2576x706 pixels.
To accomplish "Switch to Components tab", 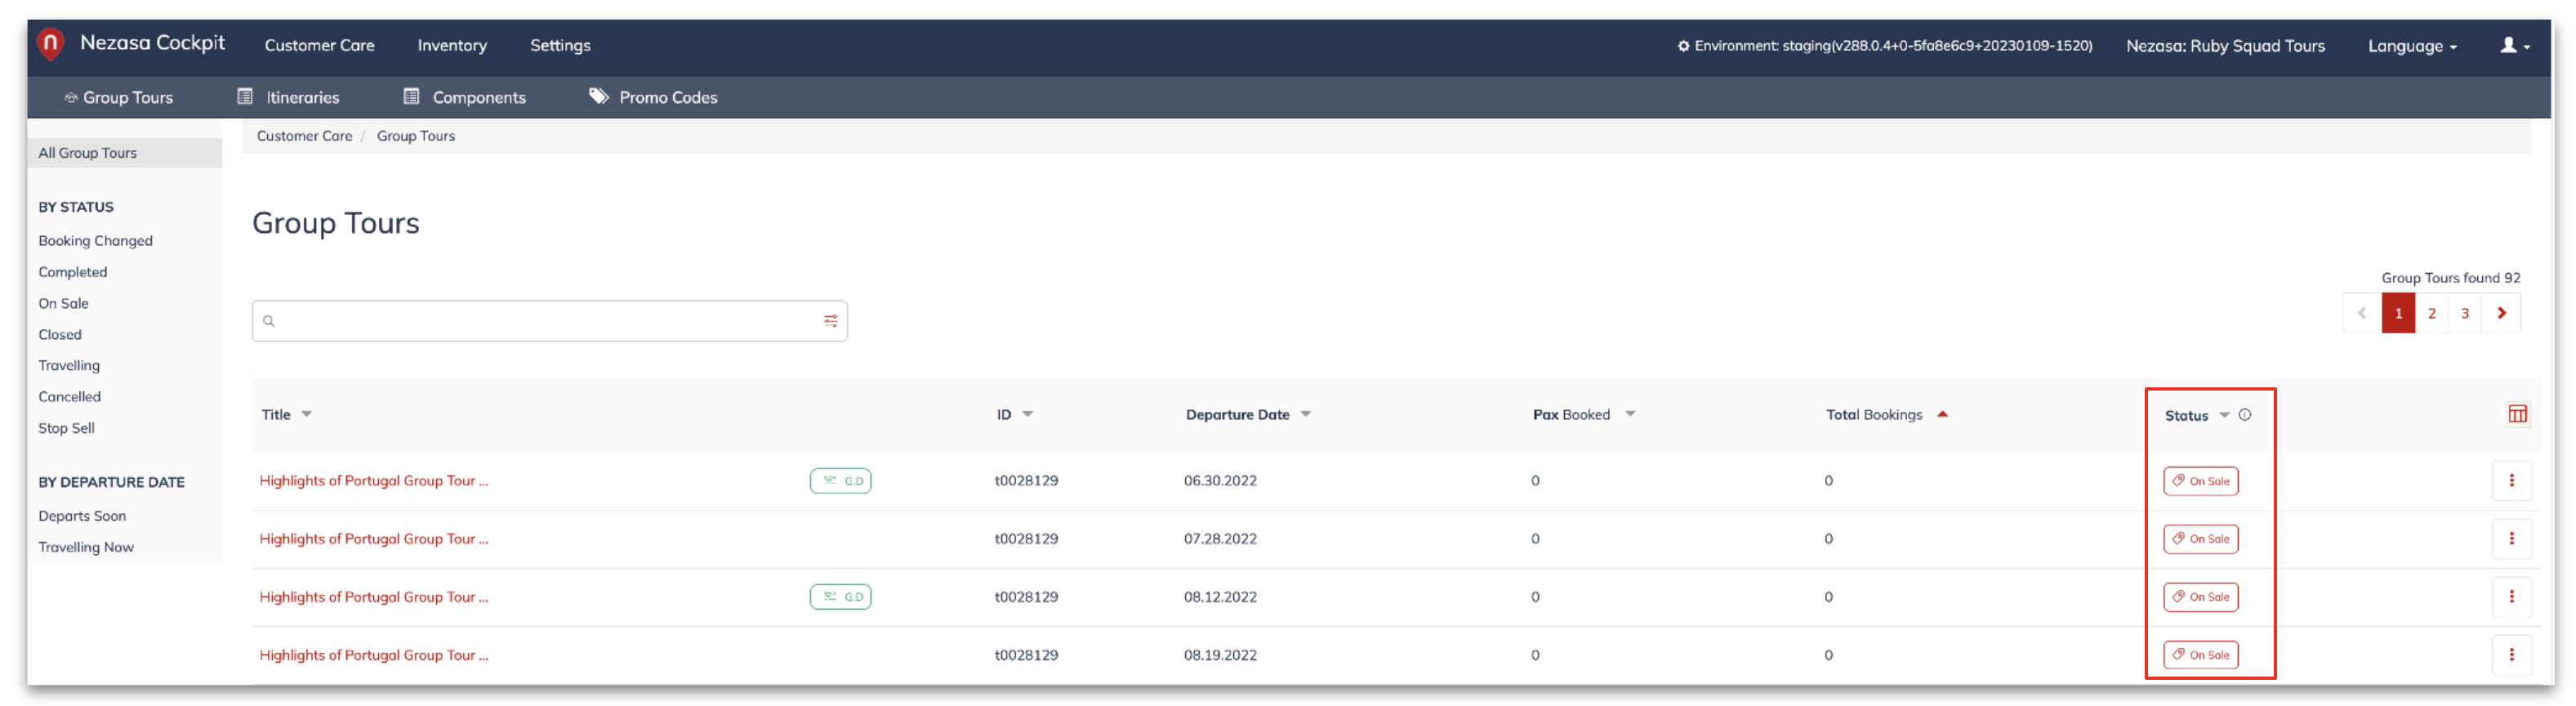I will 464,97.
